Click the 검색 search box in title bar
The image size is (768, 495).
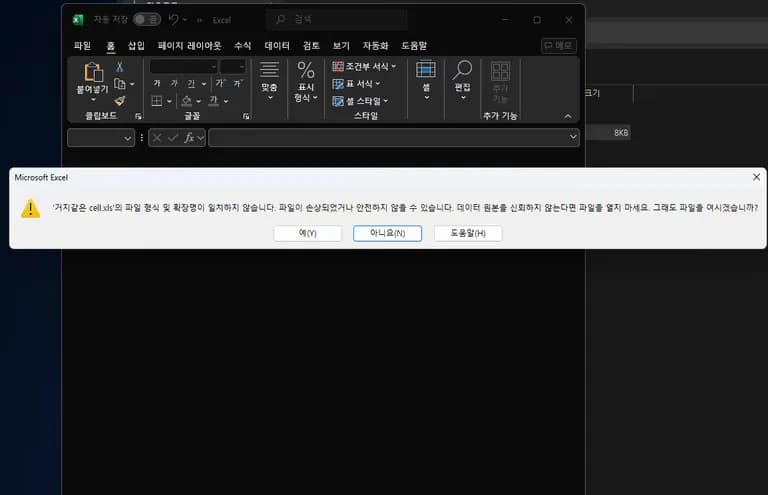(x=336, y=20)
